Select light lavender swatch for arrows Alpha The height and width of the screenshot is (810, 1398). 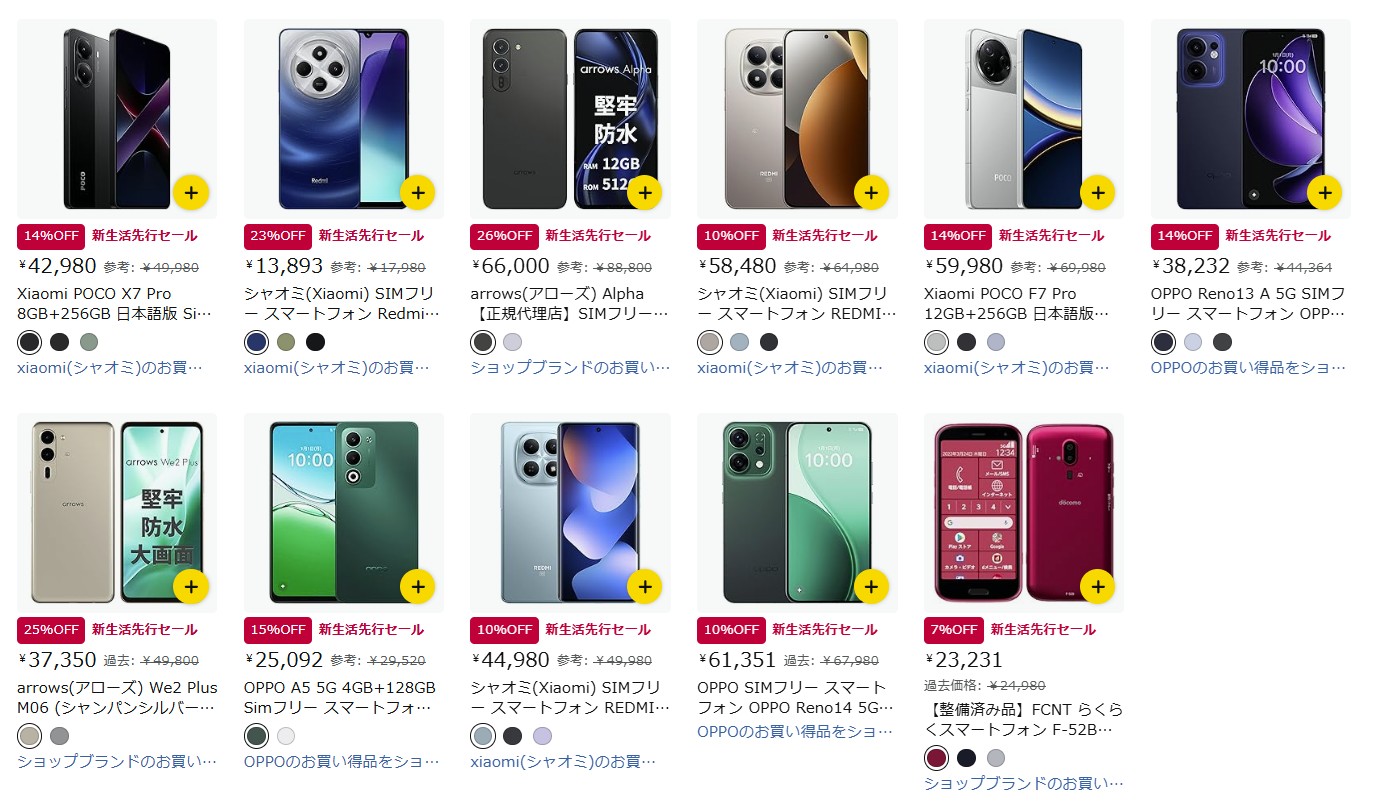(x=512, y=342)
